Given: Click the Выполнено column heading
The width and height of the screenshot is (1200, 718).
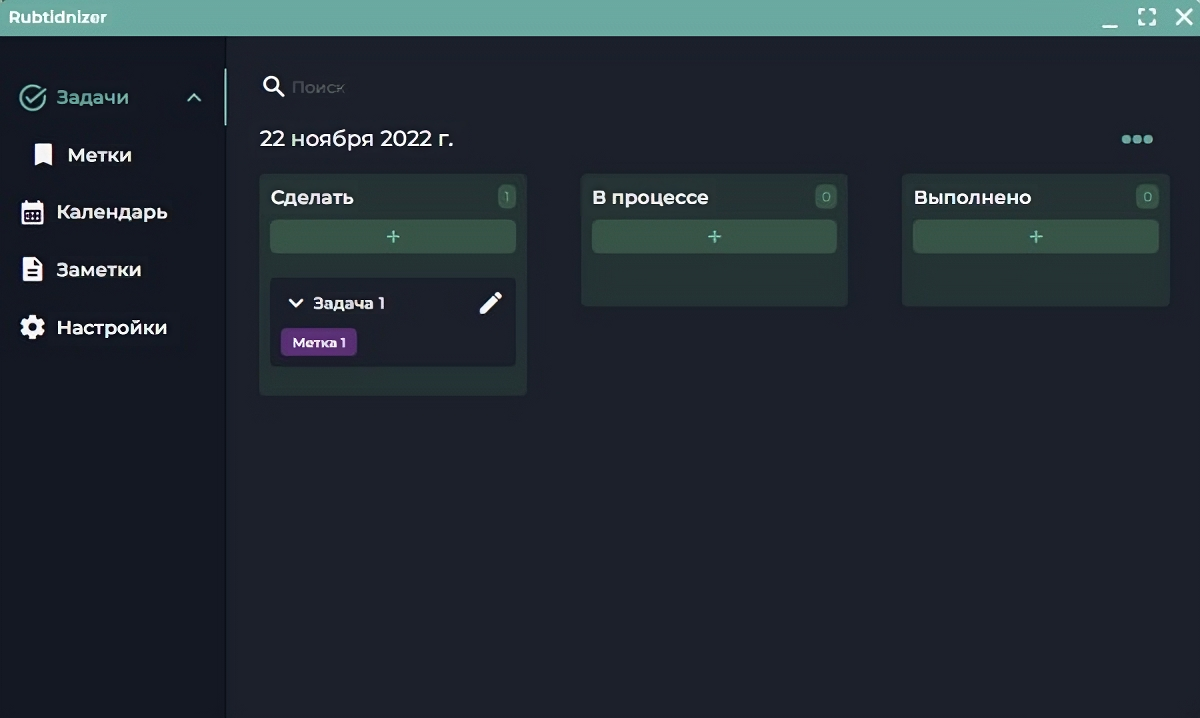Looking at the screenshot, I should point(972,198).
